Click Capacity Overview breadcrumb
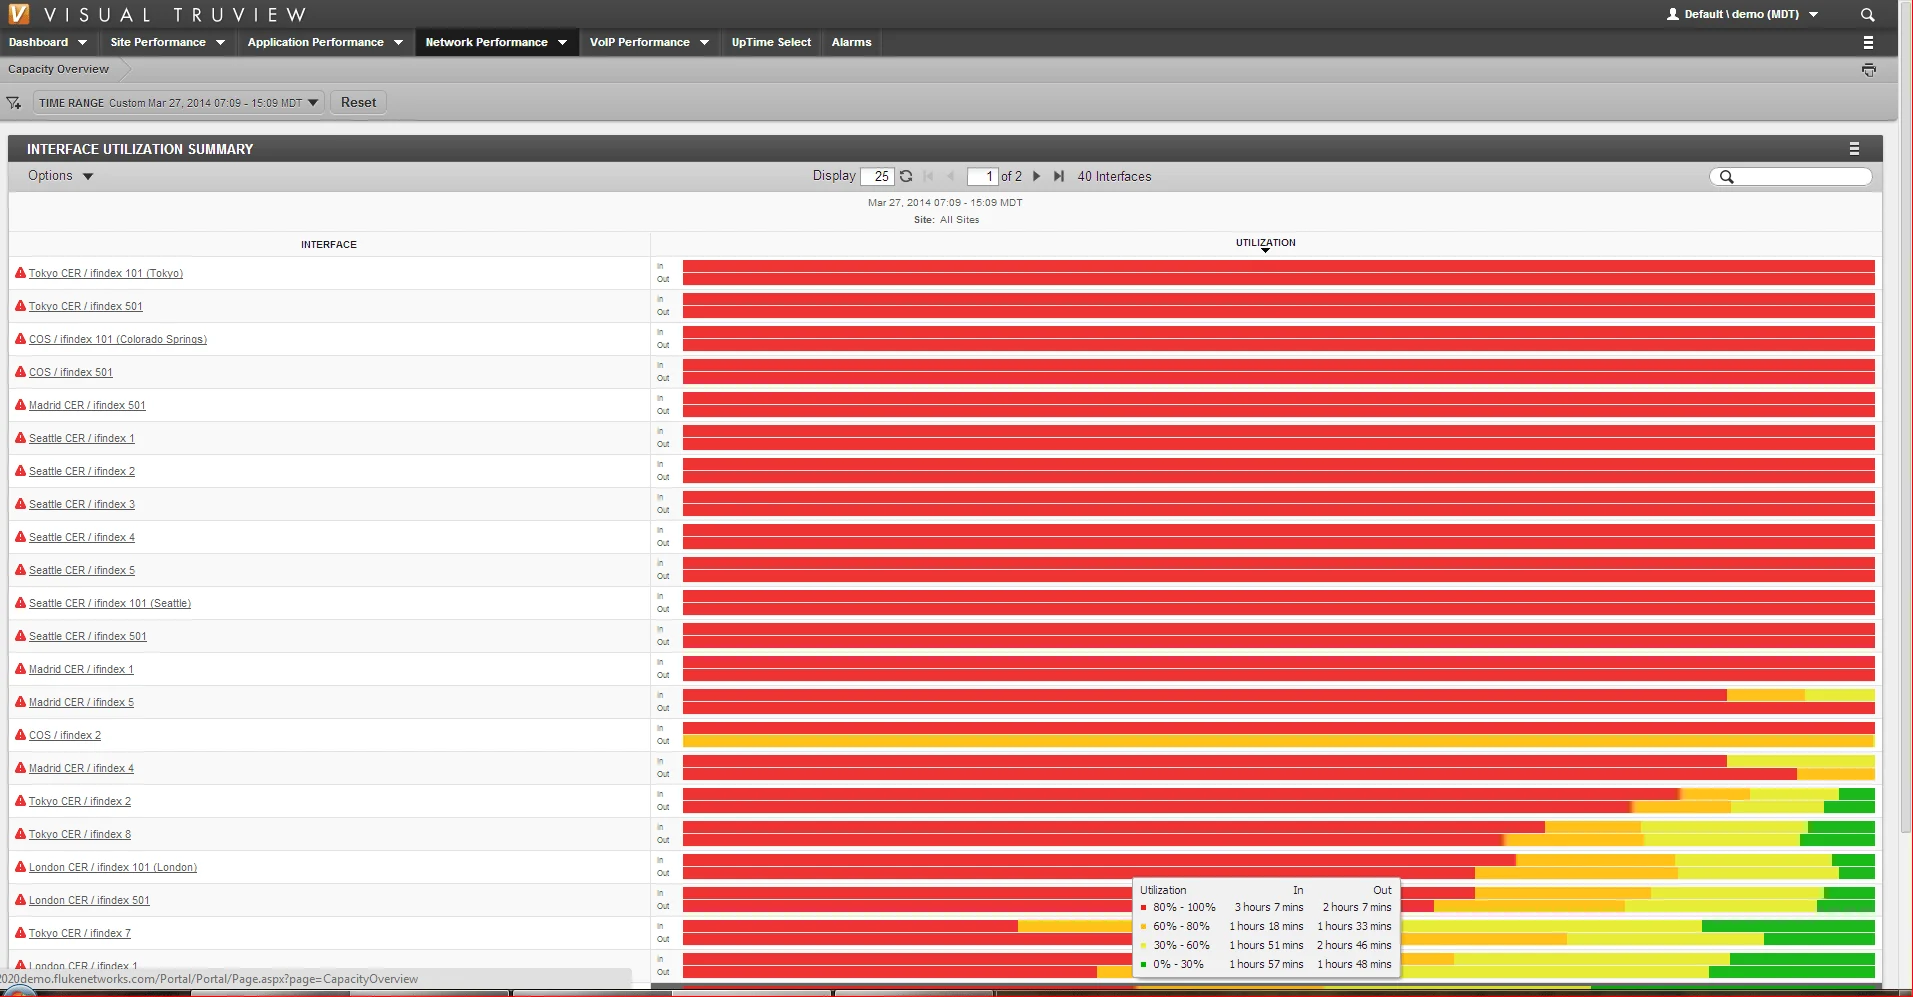Image resolution: width=1913 pixels, height=997 pixels. (x=58, y=69)
